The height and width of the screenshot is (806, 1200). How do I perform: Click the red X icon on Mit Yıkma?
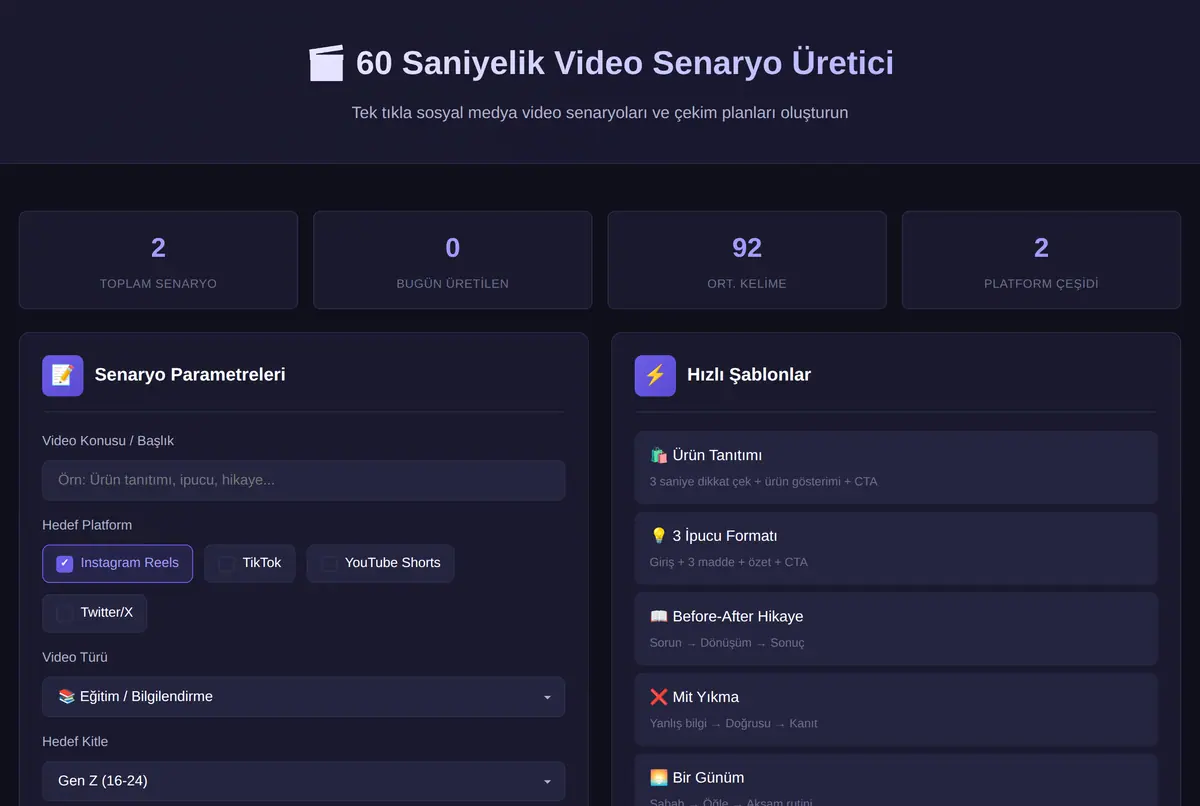[x=659, y=697]
